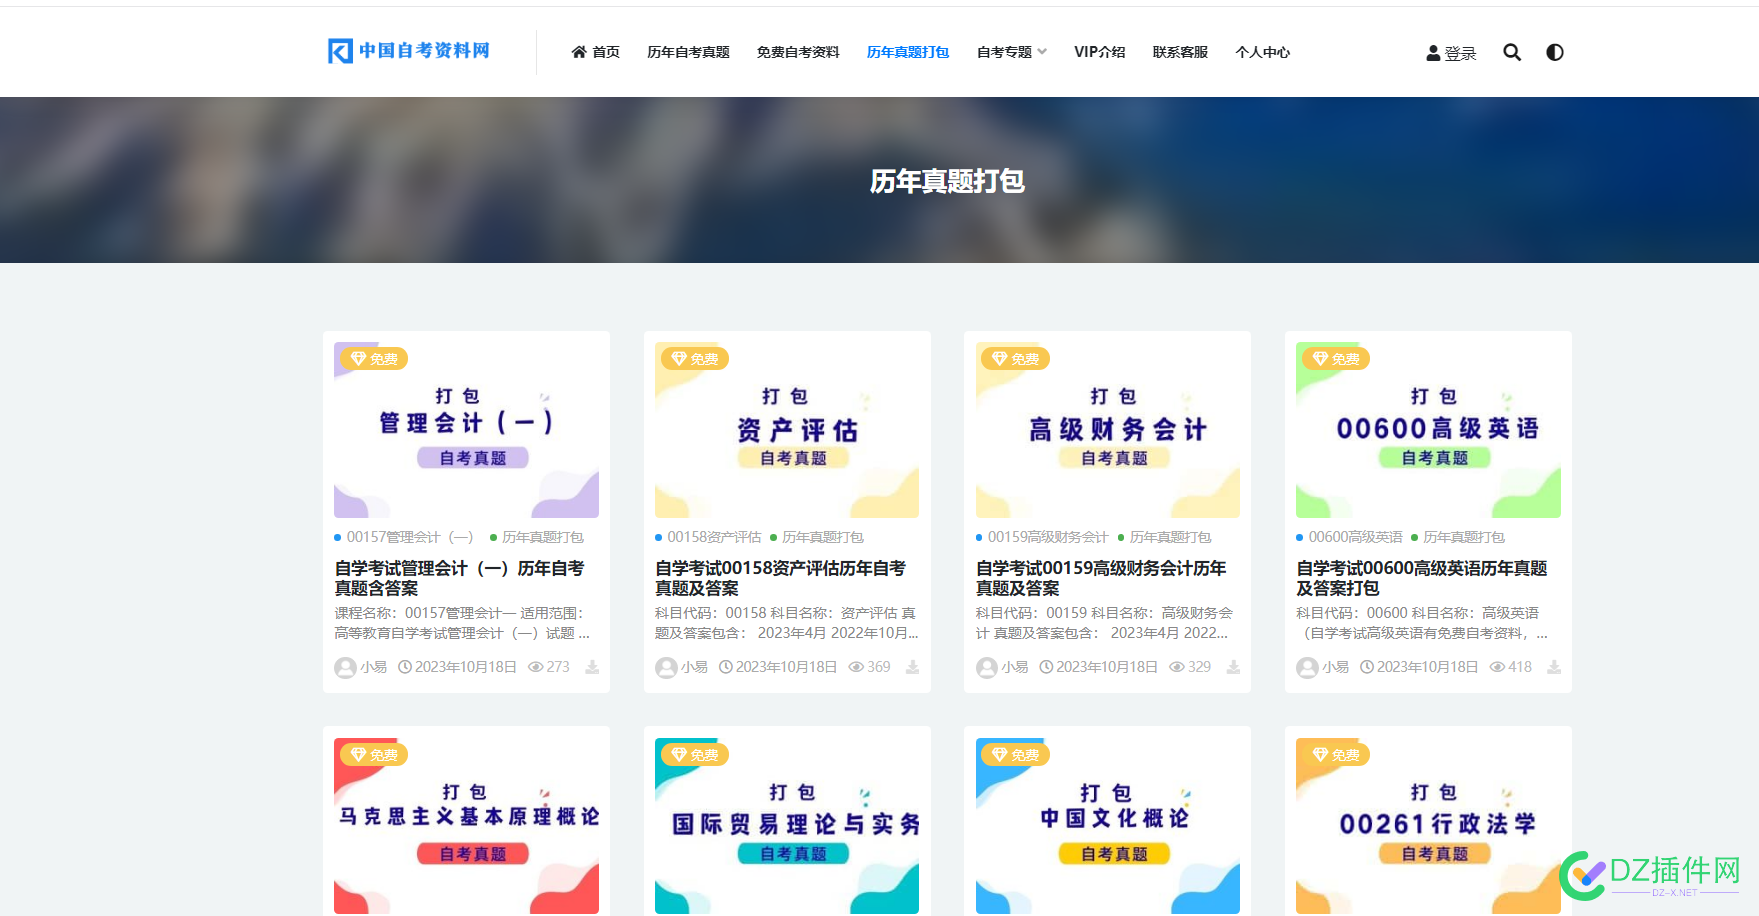
Task: Open title 自学考试管理会计（一）历年自考真题含答案
Action: point(459,578)
